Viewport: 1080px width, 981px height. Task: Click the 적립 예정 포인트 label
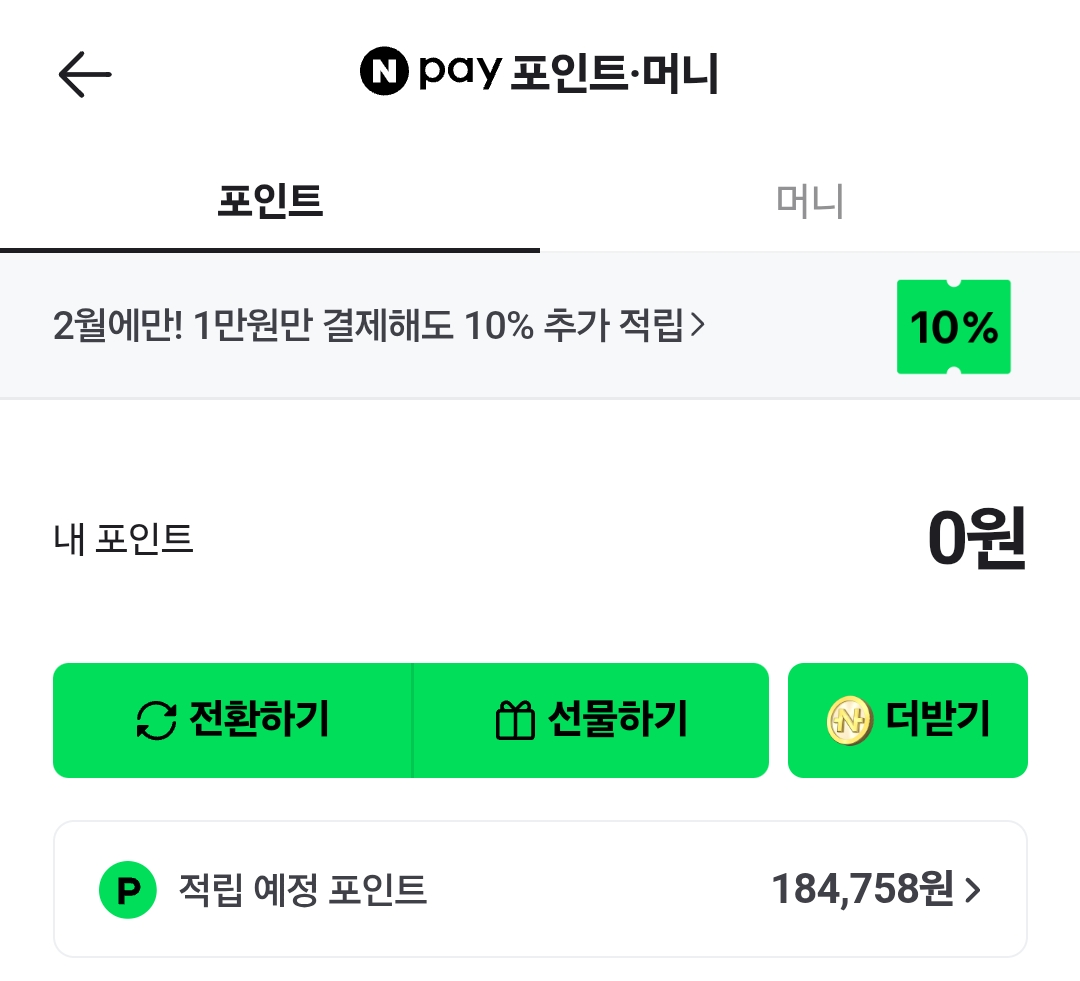tap(302, 889)
